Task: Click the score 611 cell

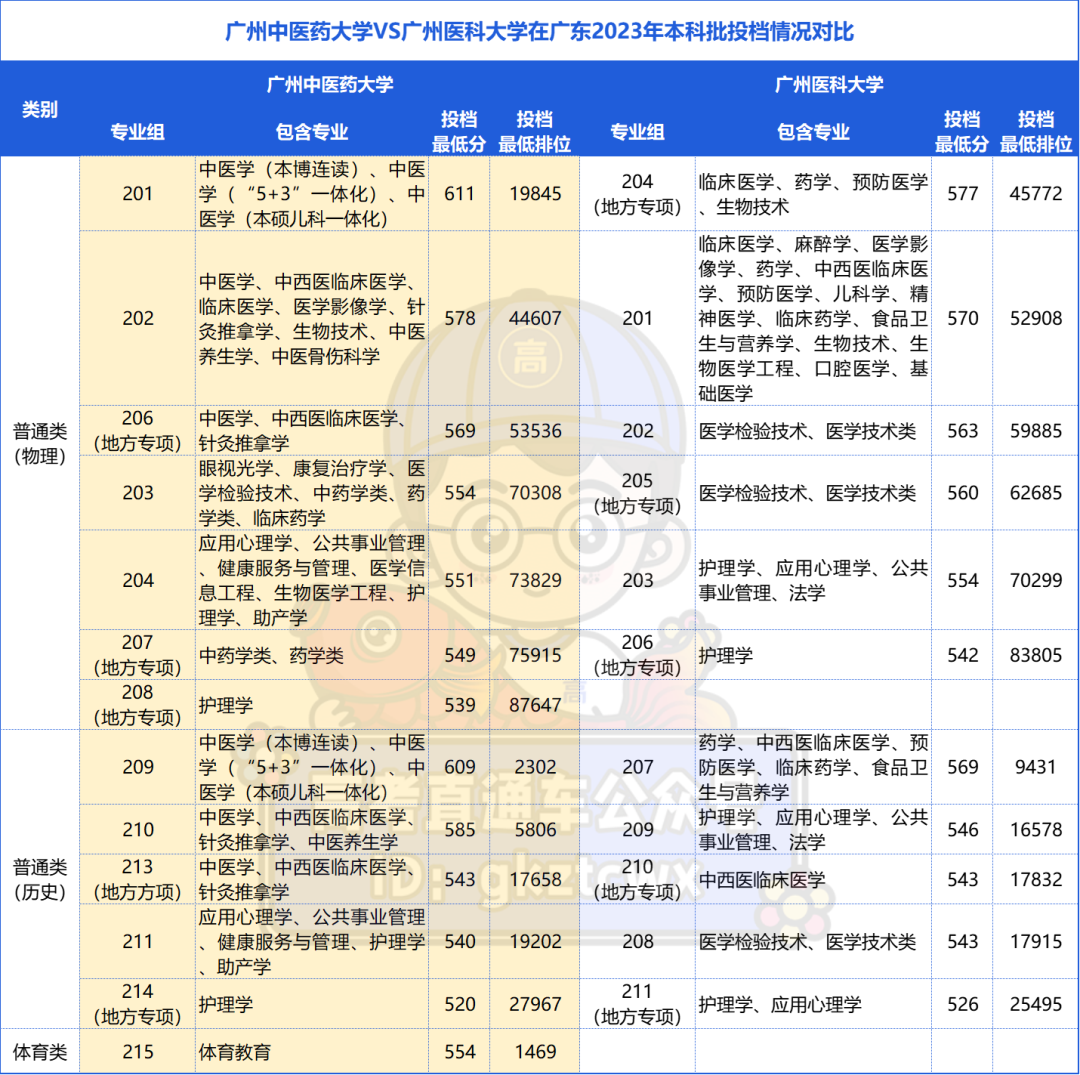Action: [x=458, y=193]
